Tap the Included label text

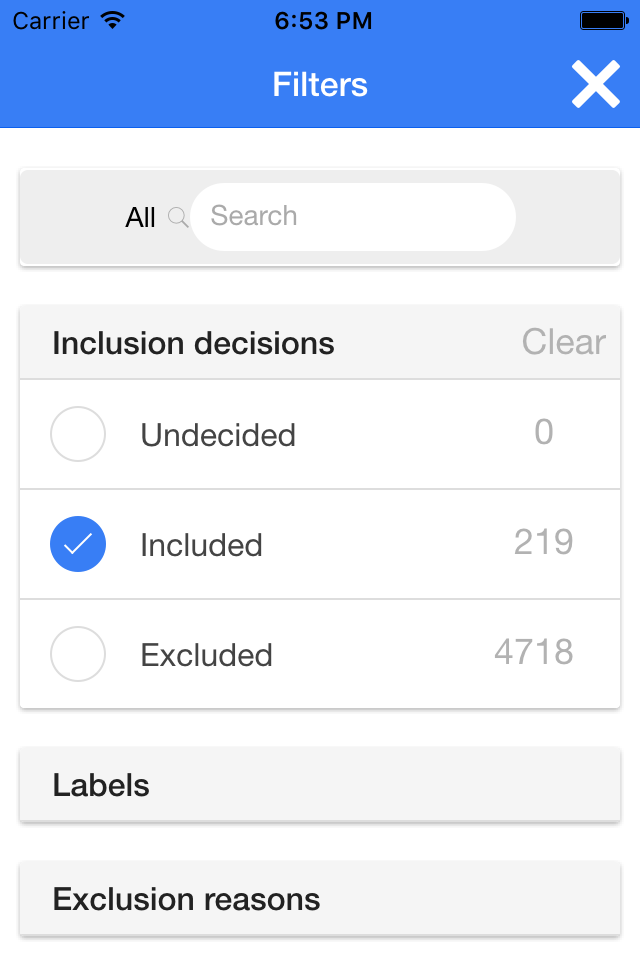point(201,545)
